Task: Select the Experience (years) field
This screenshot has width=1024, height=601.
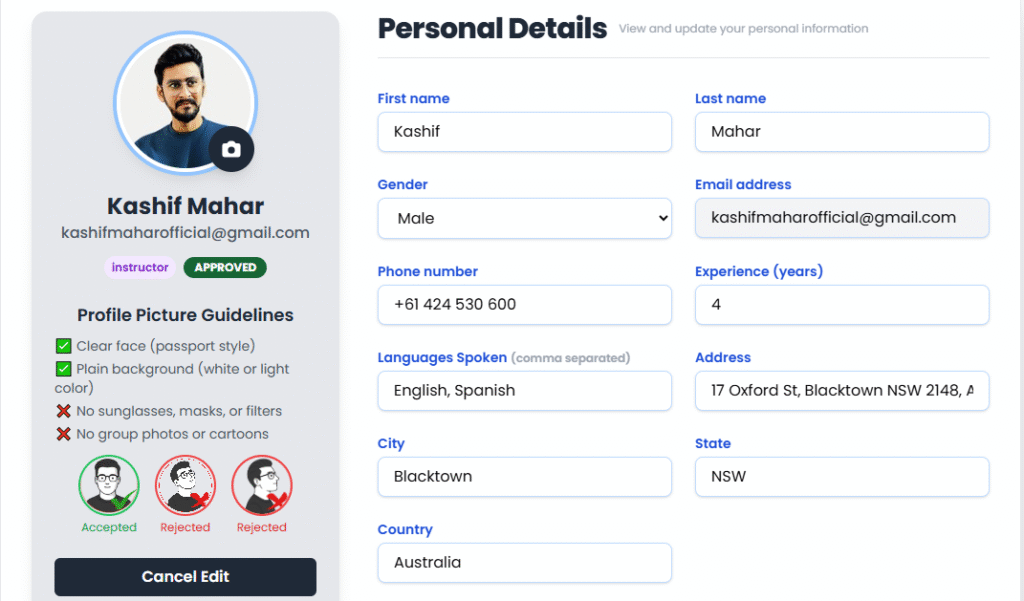Action: point(841,305)
